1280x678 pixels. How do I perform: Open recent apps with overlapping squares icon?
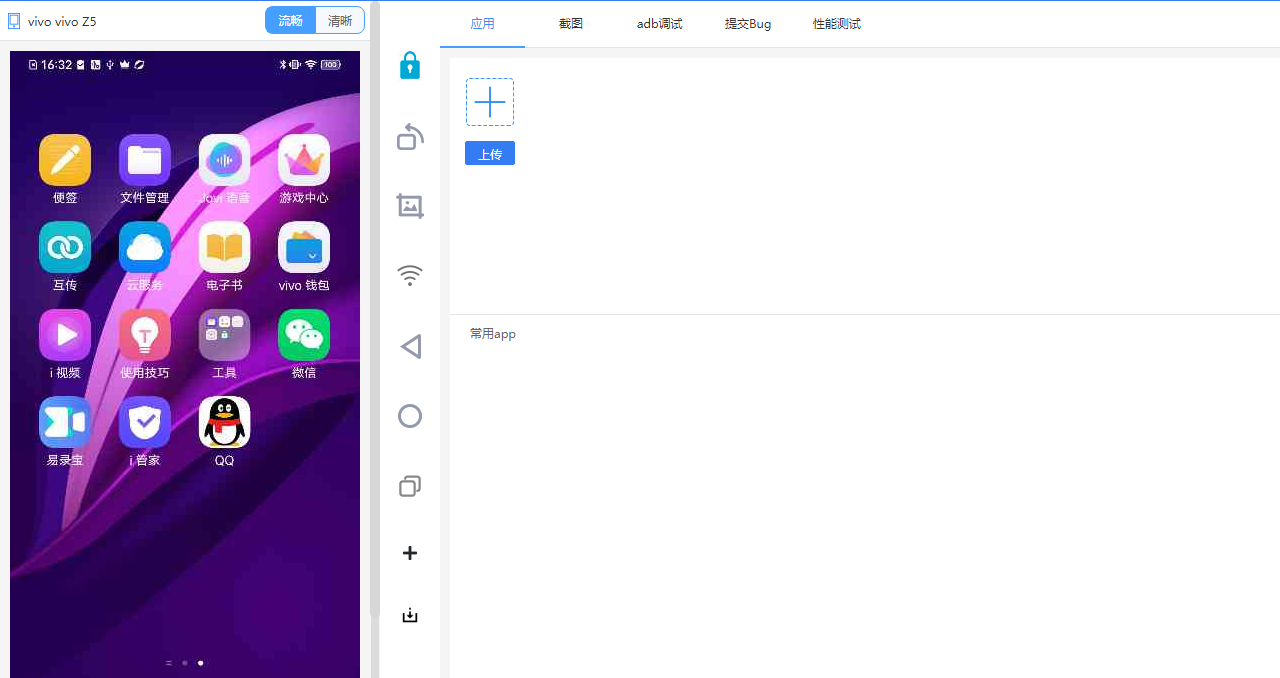pos(410,486)
